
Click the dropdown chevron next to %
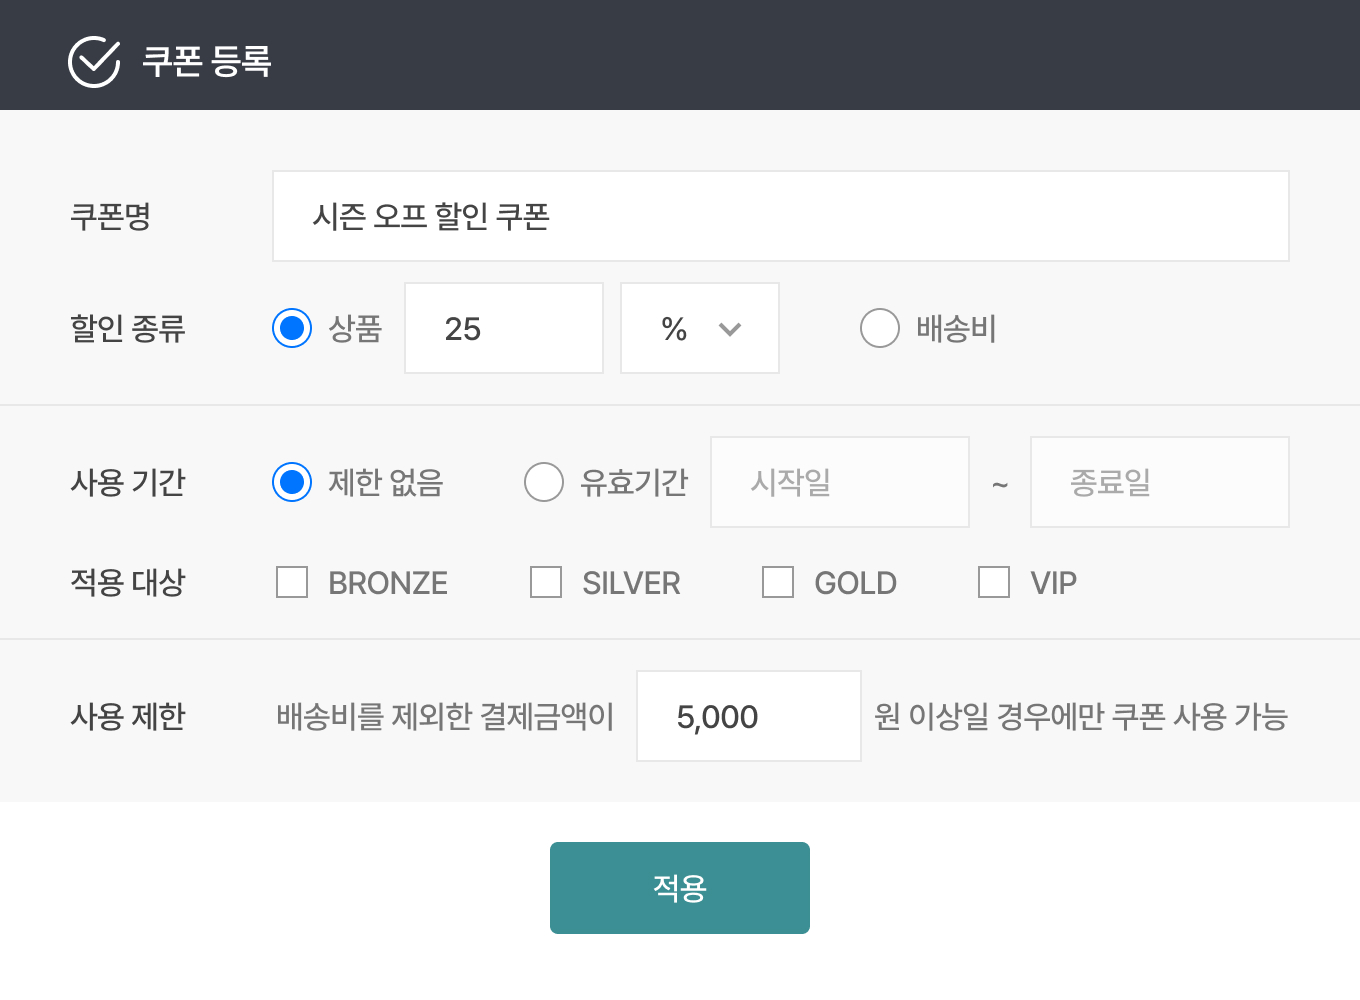click(729, 328)
